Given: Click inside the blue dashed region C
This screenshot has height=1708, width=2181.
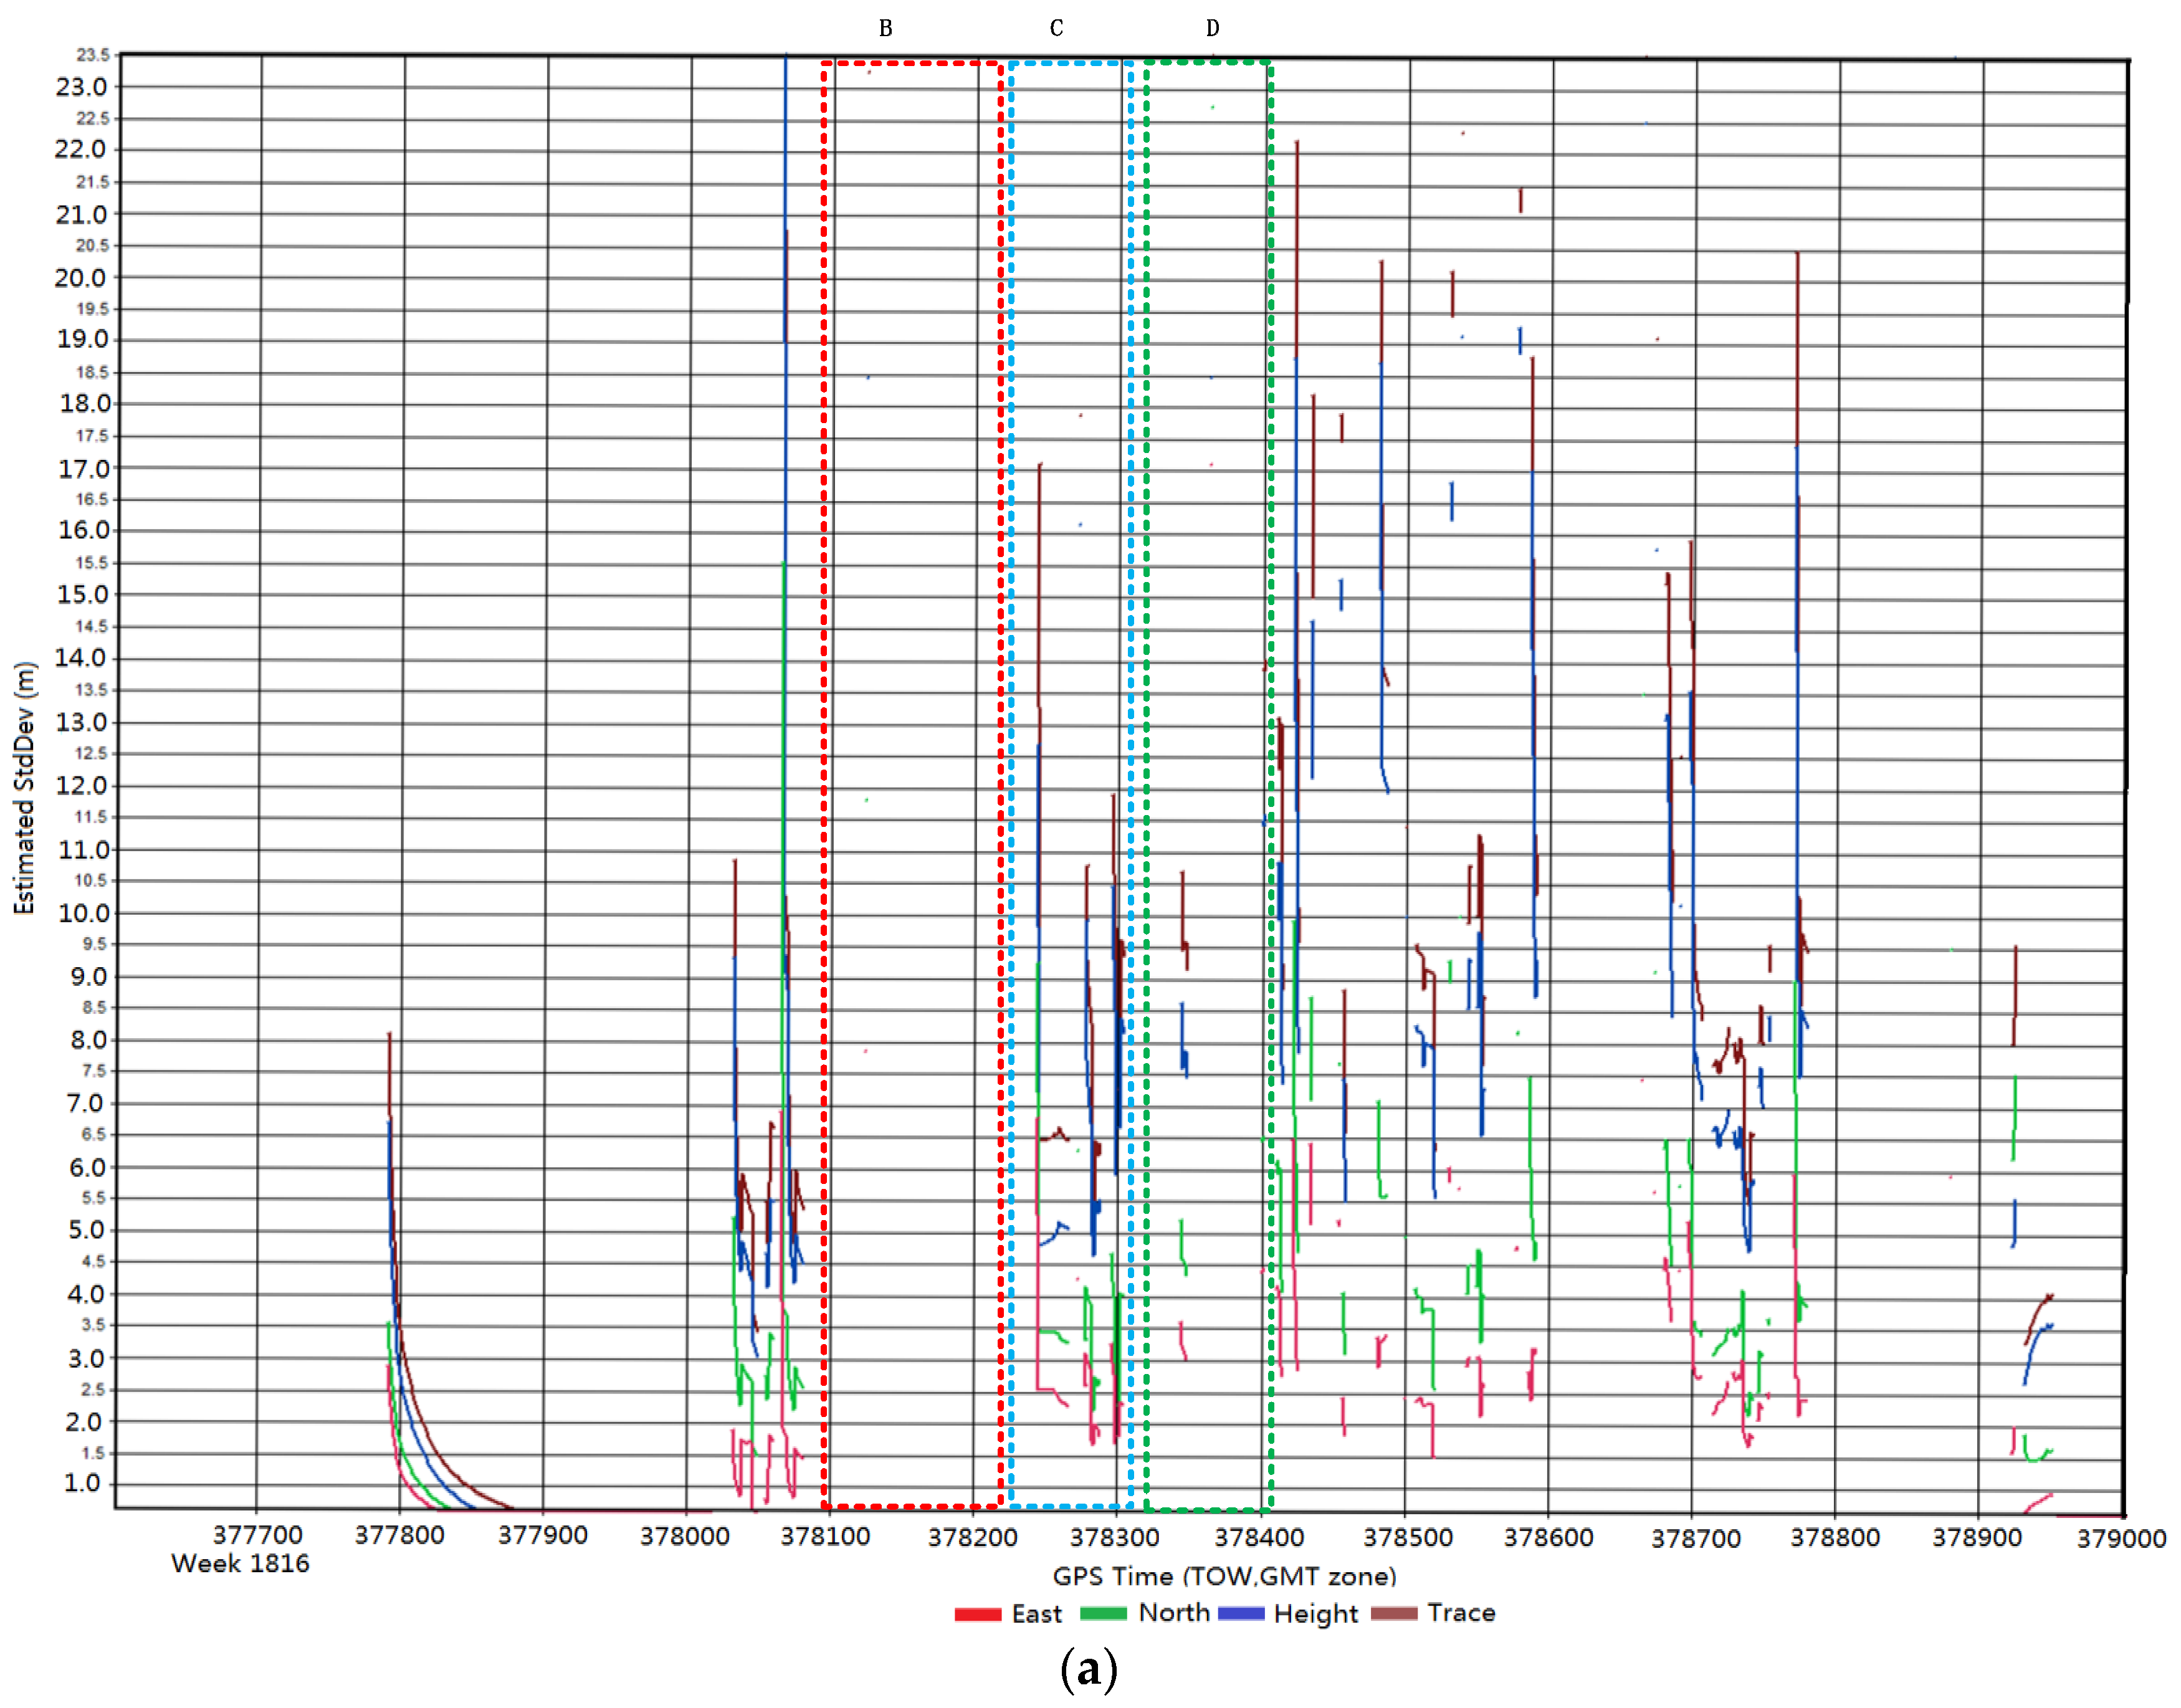Looking at the screenshot, I should [x=1071, y=300].
